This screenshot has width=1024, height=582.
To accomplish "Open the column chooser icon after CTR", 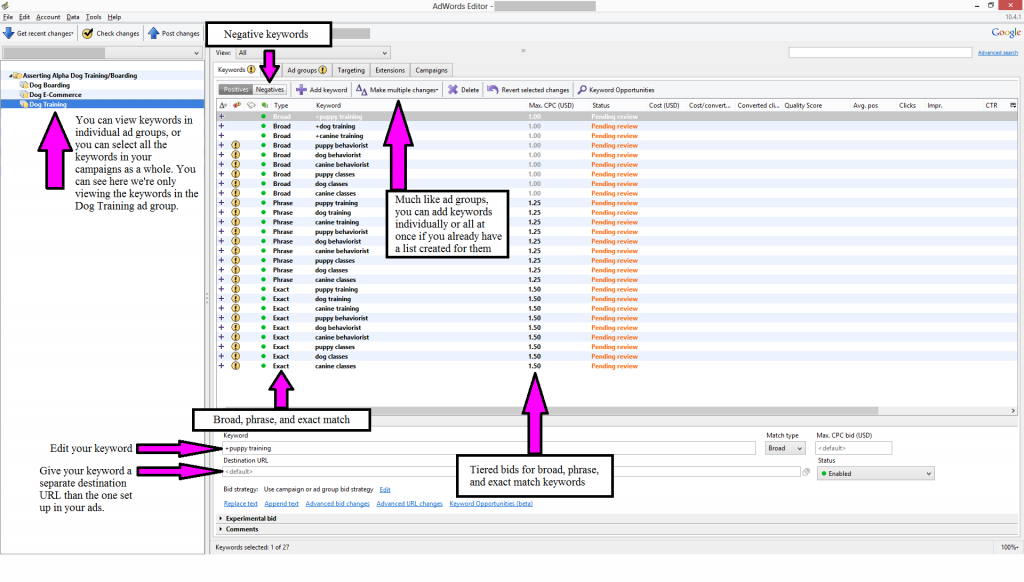I will [x=1013, y=105].
